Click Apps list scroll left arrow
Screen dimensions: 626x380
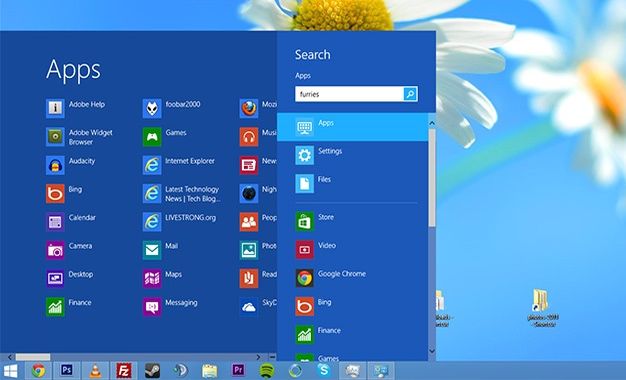10,357
